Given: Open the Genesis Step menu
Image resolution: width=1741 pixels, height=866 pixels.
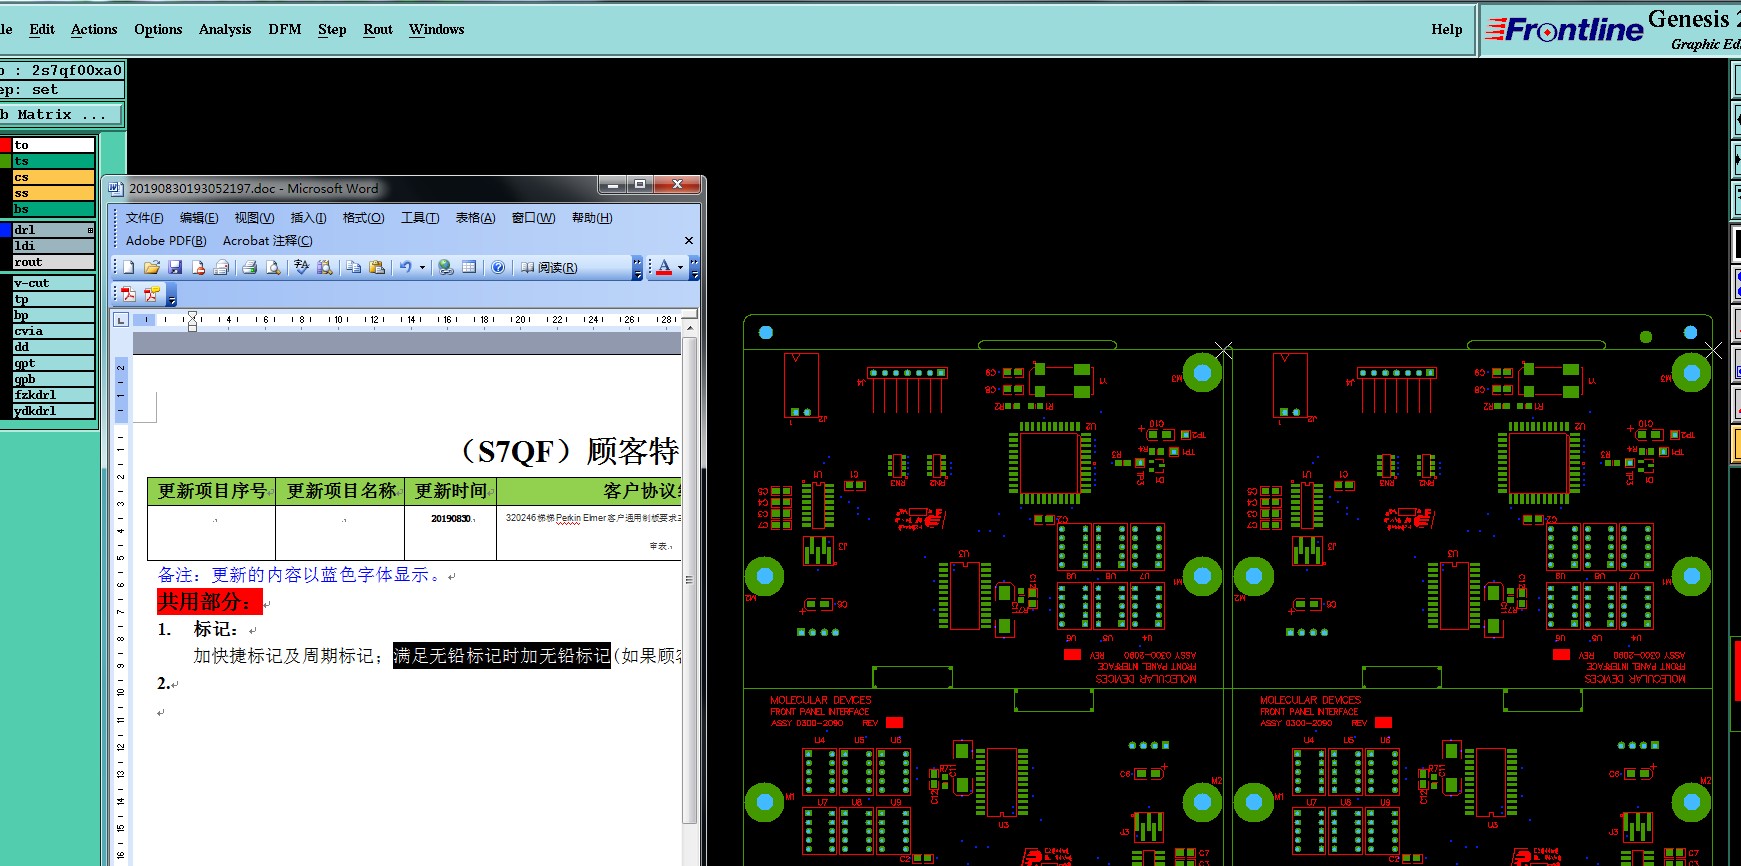Looking at the screenshot, I should point(332,29).
